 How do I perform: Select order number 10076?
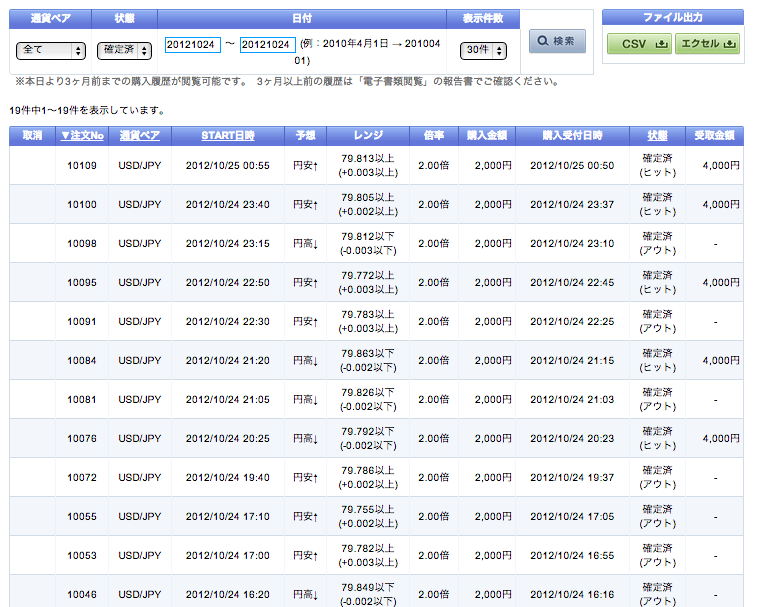coord(82,438)
